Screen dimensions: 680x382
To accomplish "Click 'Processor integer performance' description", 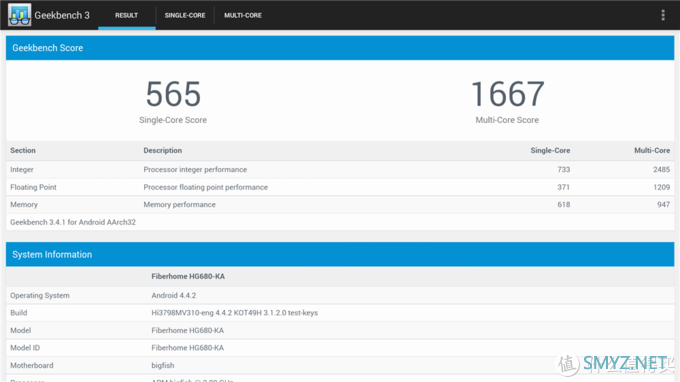I will [195, 170].
